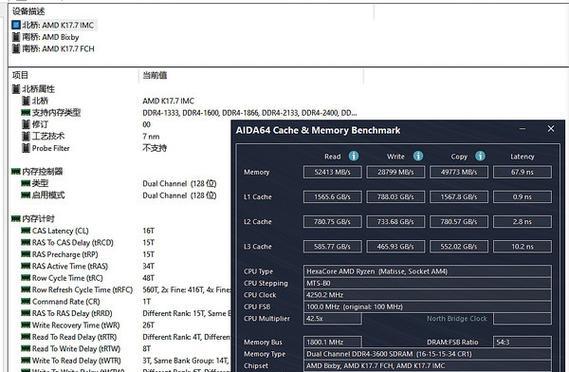Viewport: 569px width, 372px height.
Task: Click the icon beside 北桥属性
Action: pos(16,89)
